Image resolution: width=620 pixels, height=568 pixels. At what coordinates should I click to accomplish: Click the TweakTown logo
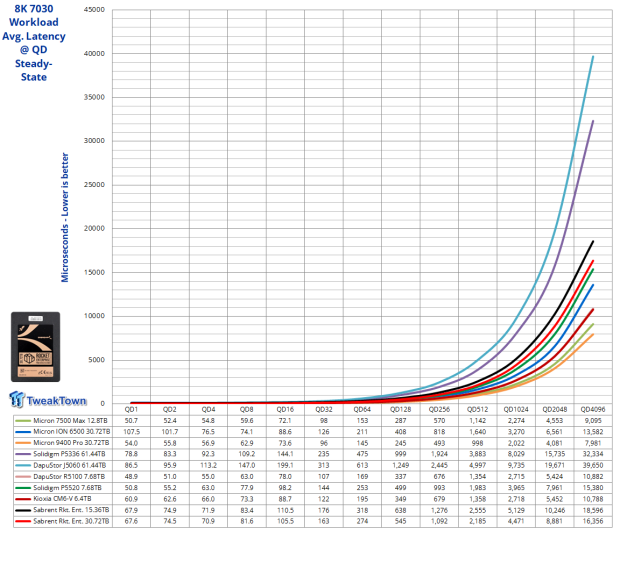47,400
